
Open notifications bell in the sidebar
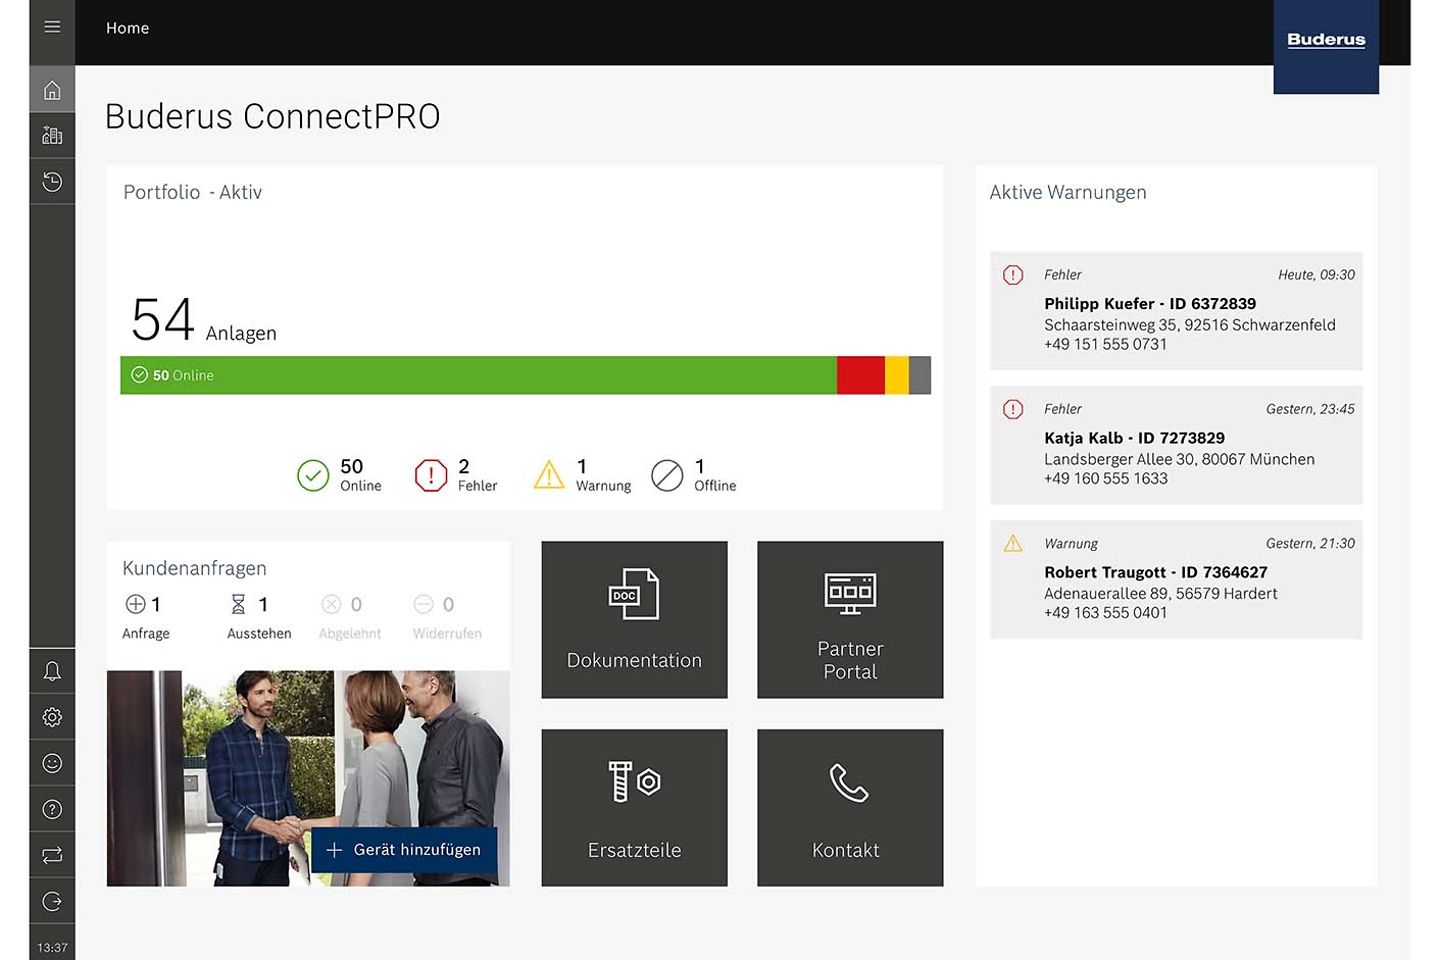[x=52, y=671]
